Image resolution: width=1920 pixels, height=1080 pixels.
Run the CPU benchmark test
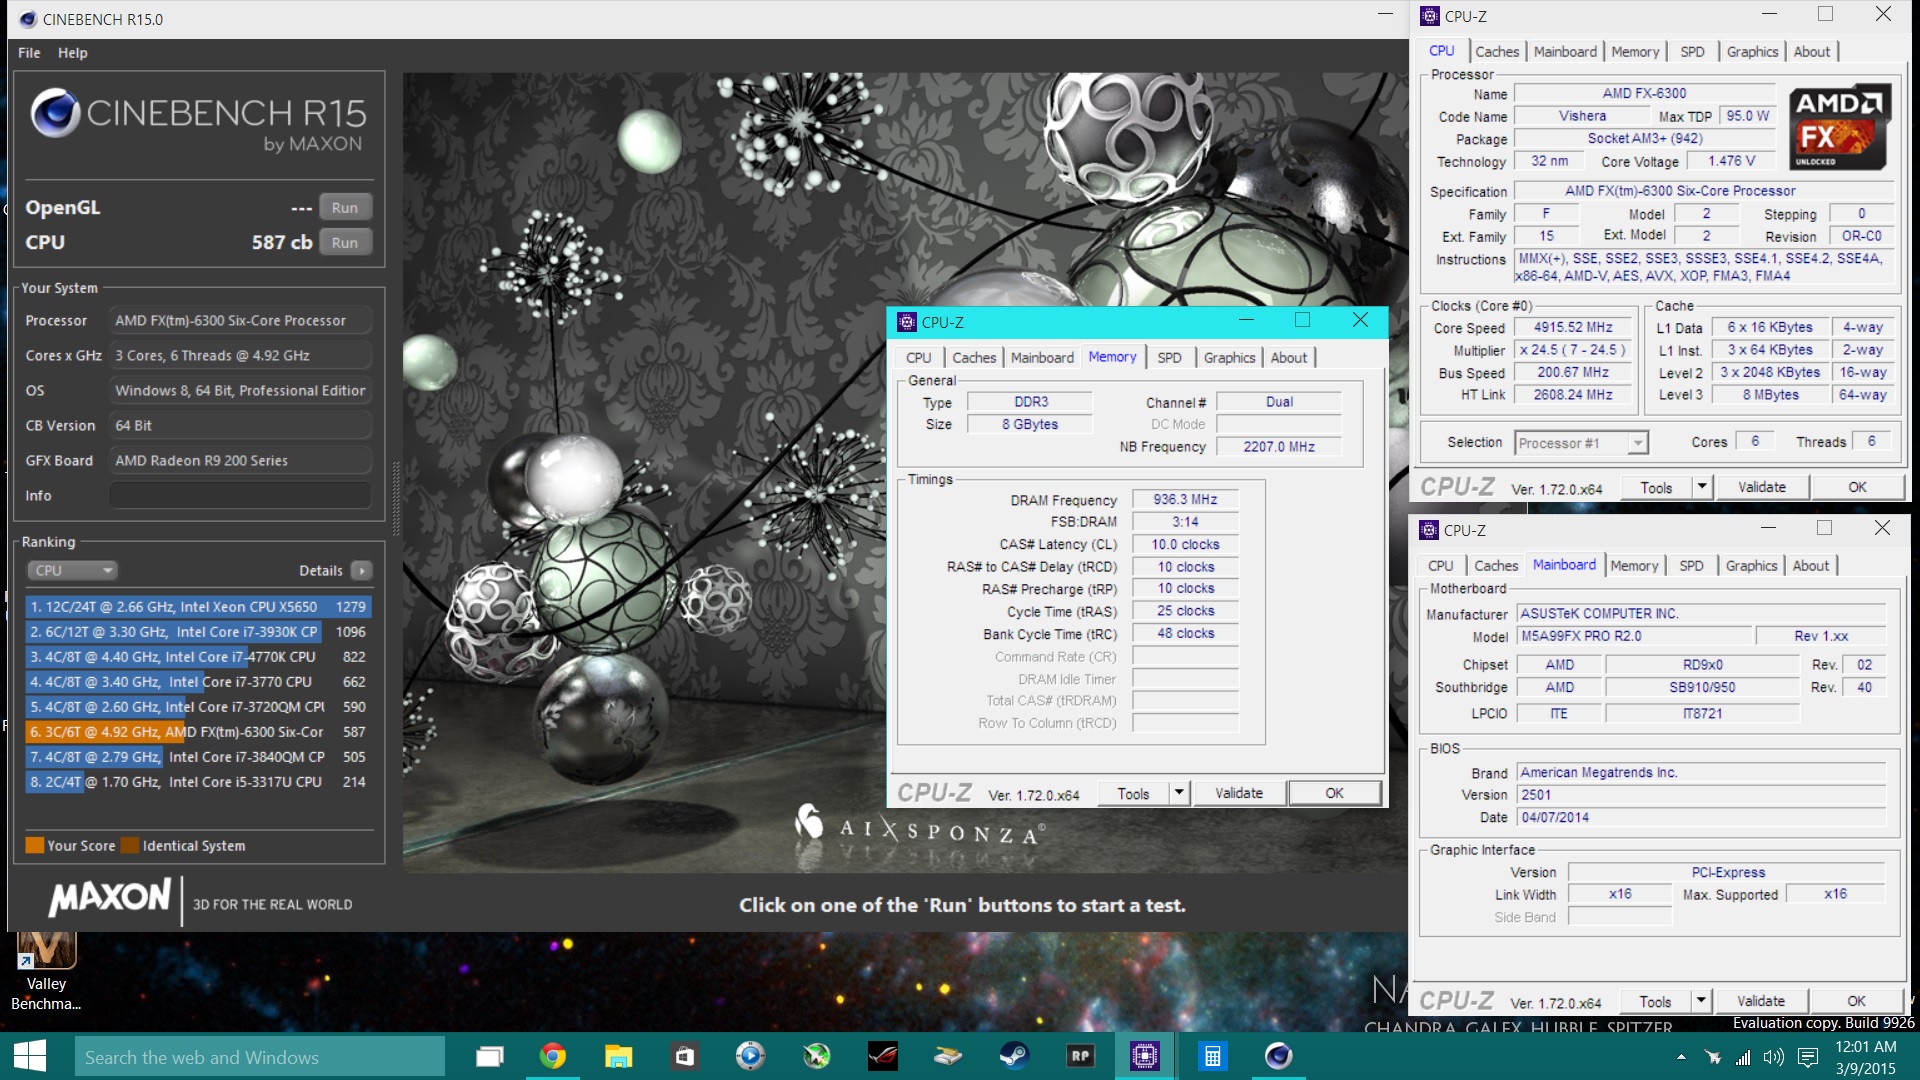[x=345, y=243]
